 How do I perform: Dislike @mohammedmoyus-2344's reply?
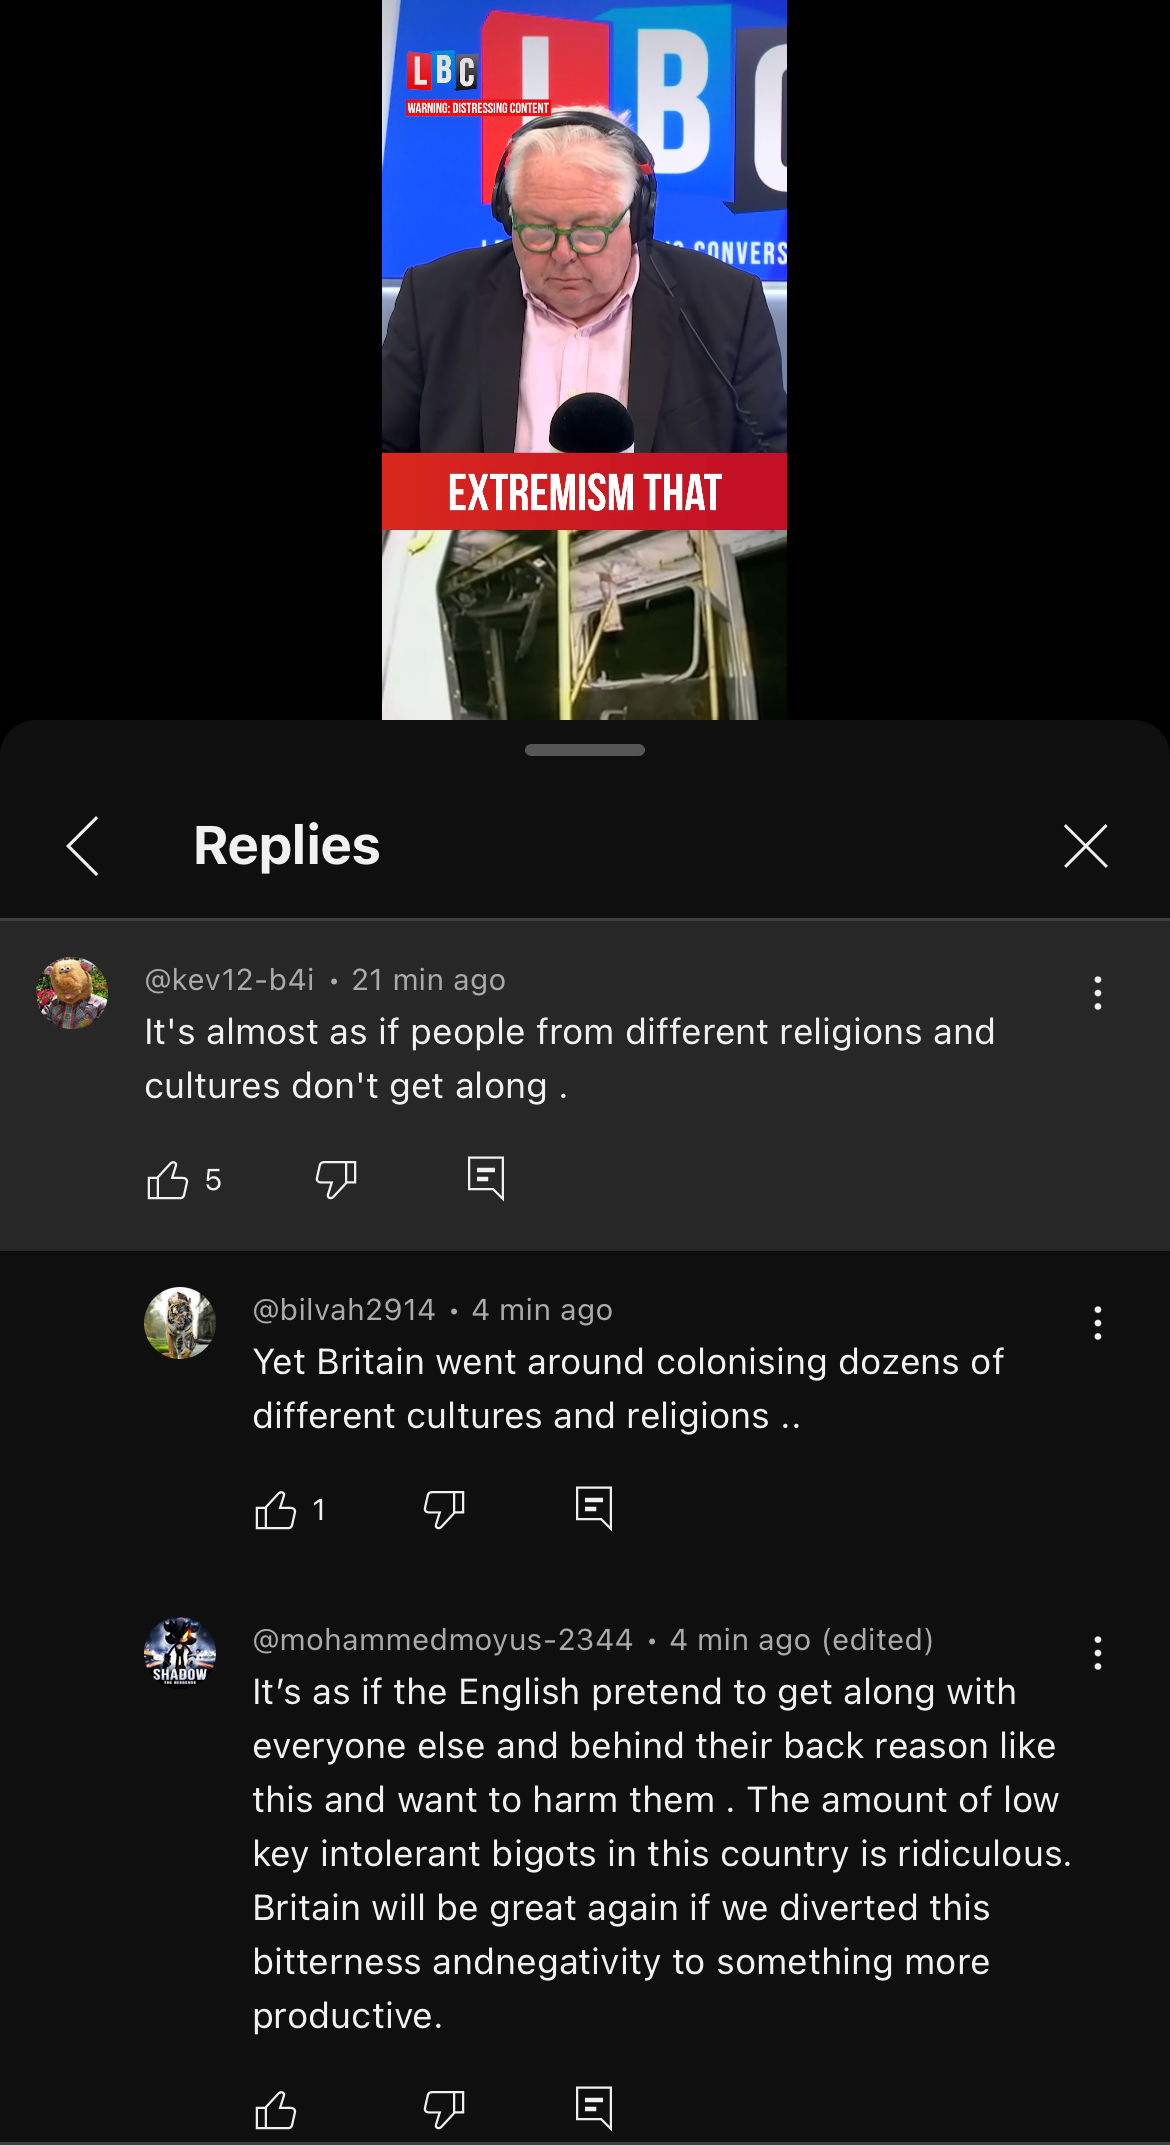coord(444,2110)
